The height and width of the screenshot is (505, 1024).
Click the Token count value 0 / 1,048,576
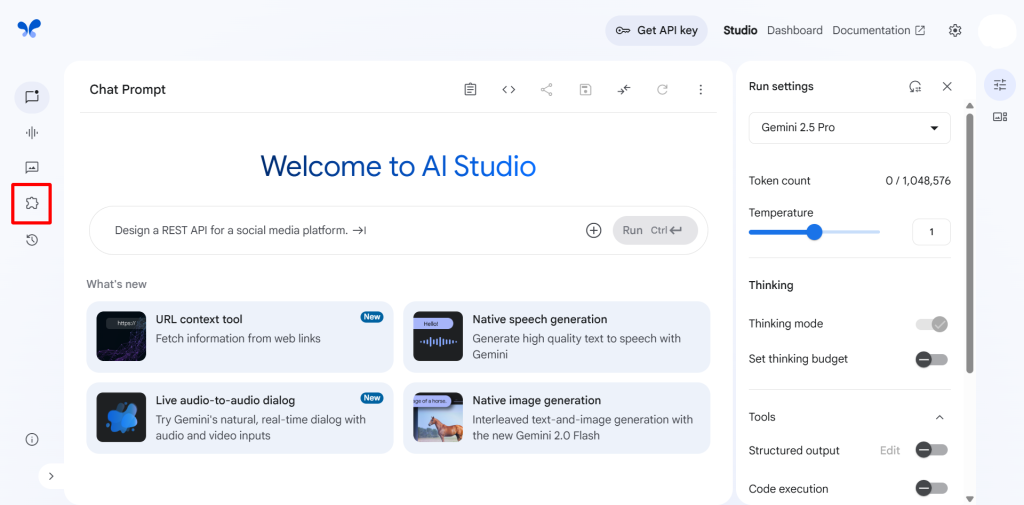point(918,181)
